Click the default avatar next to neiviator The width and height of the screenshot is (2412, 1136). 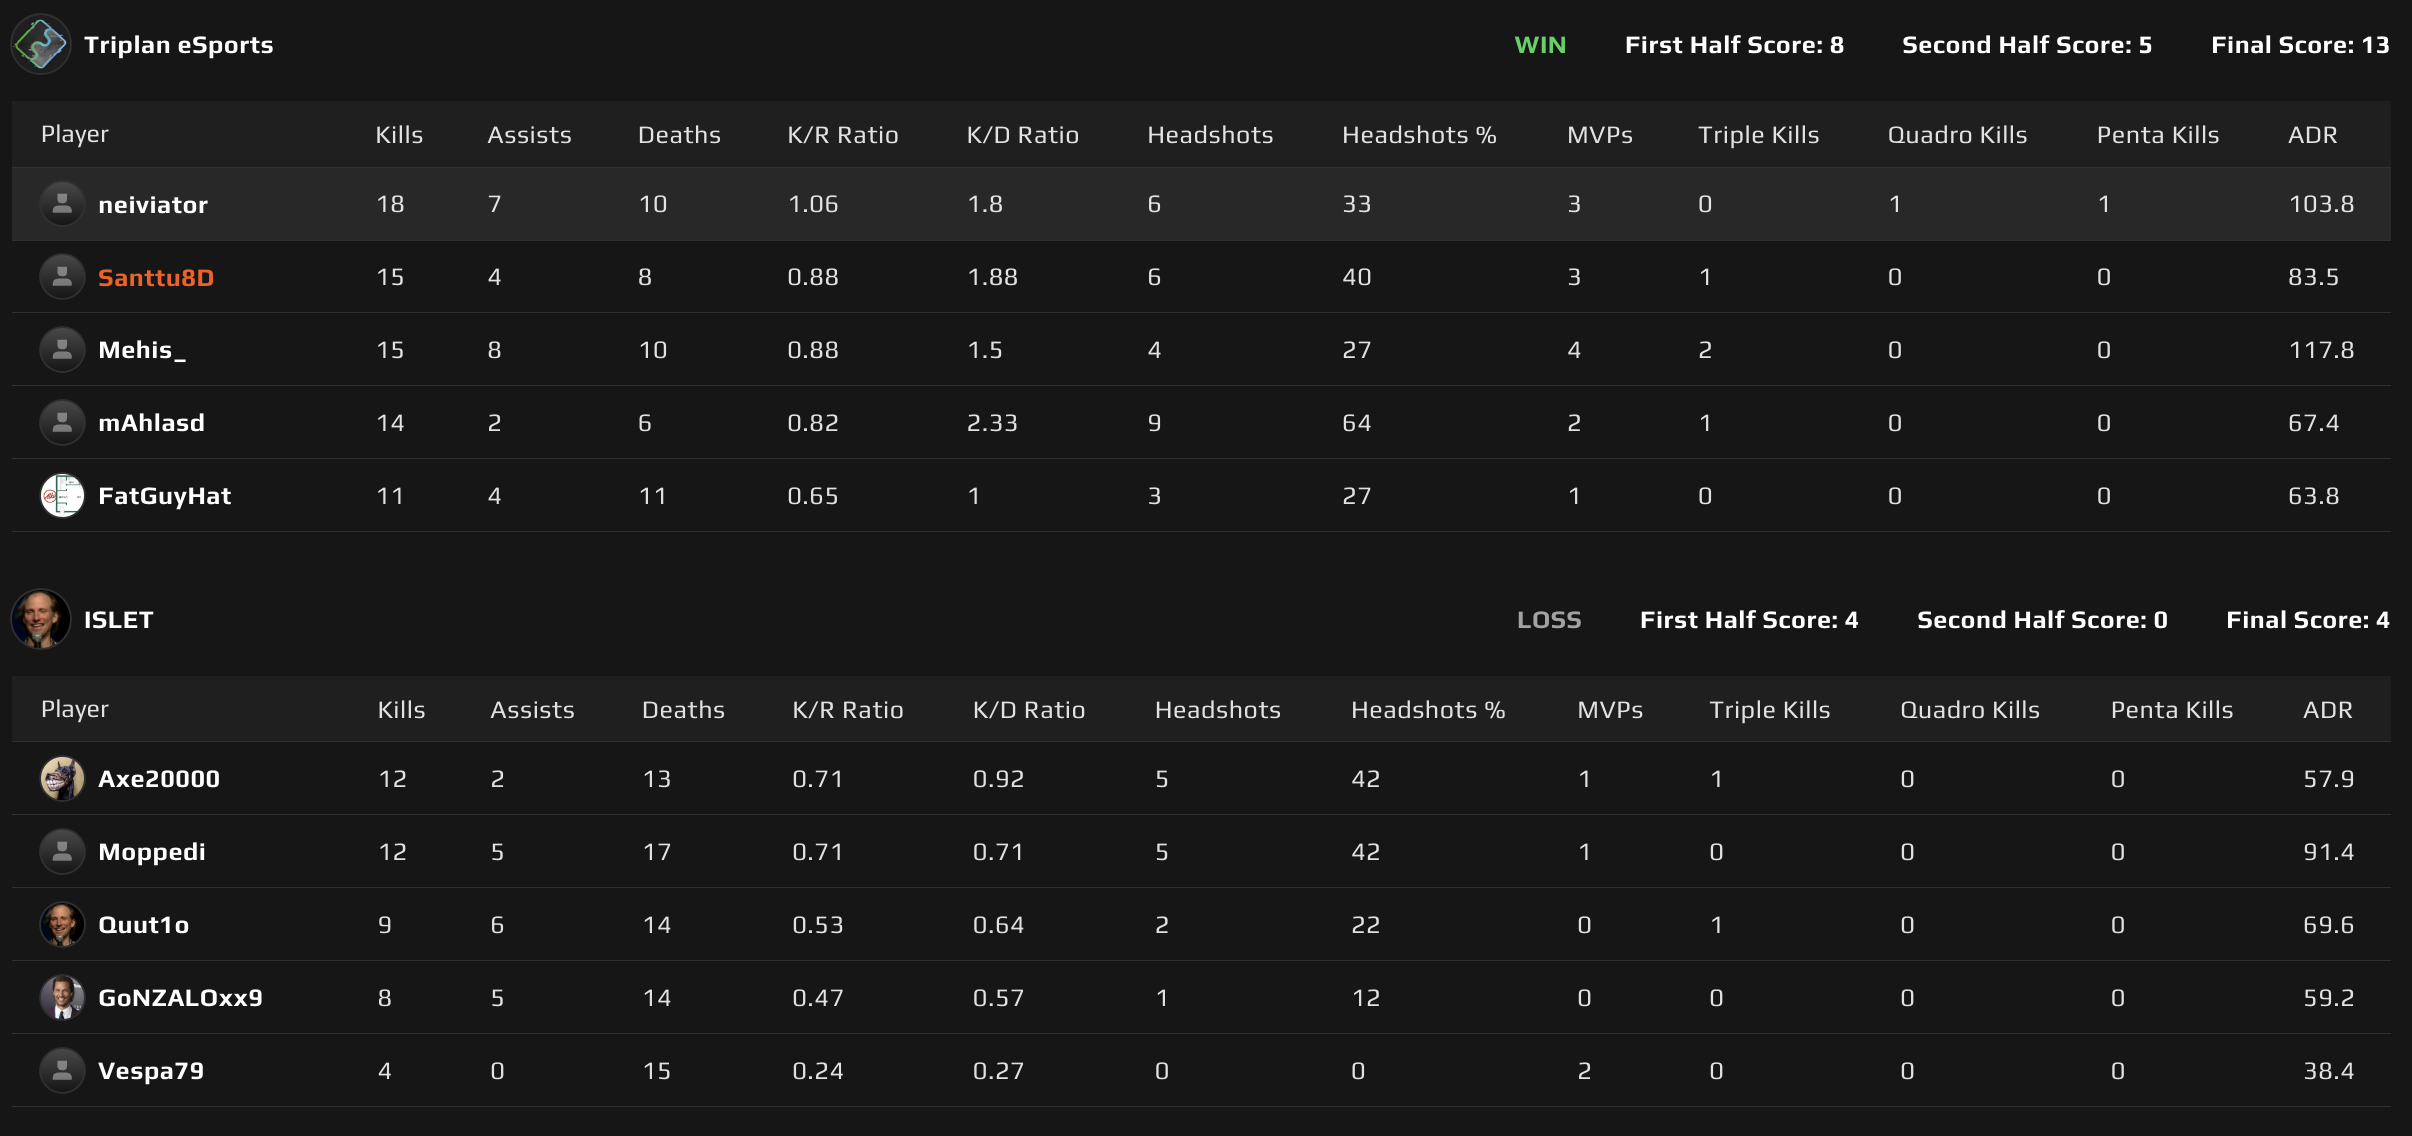[x=62, y=204]
